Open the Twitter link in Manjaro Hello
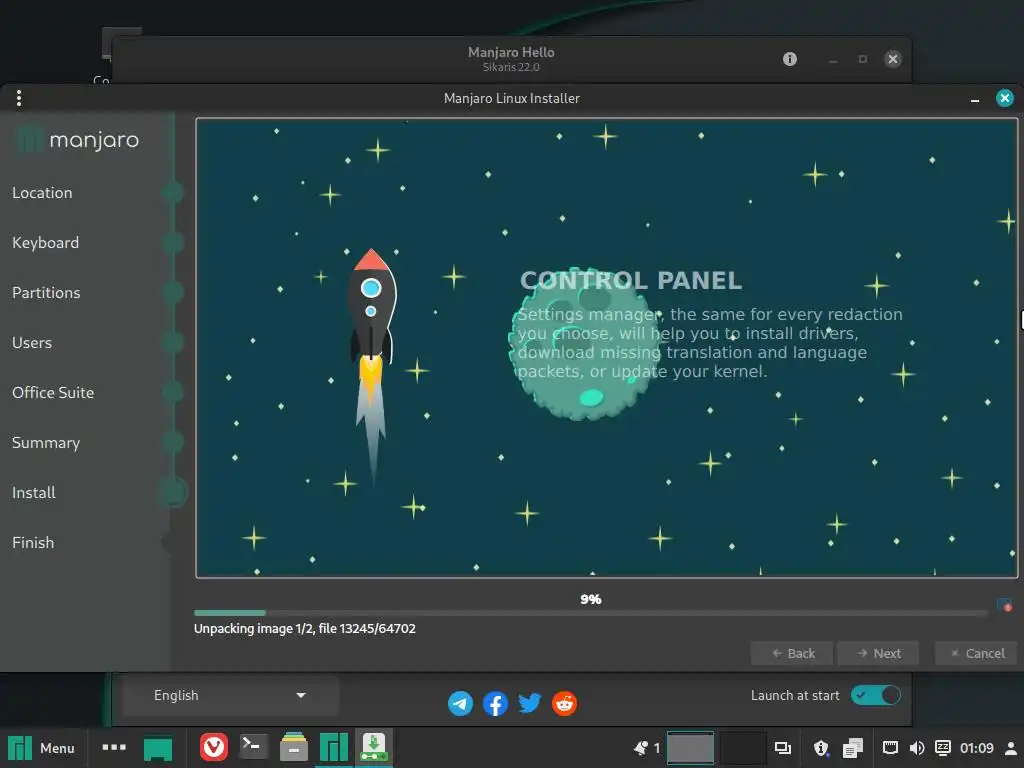The image size is (1024, 768). click(530, 703)
